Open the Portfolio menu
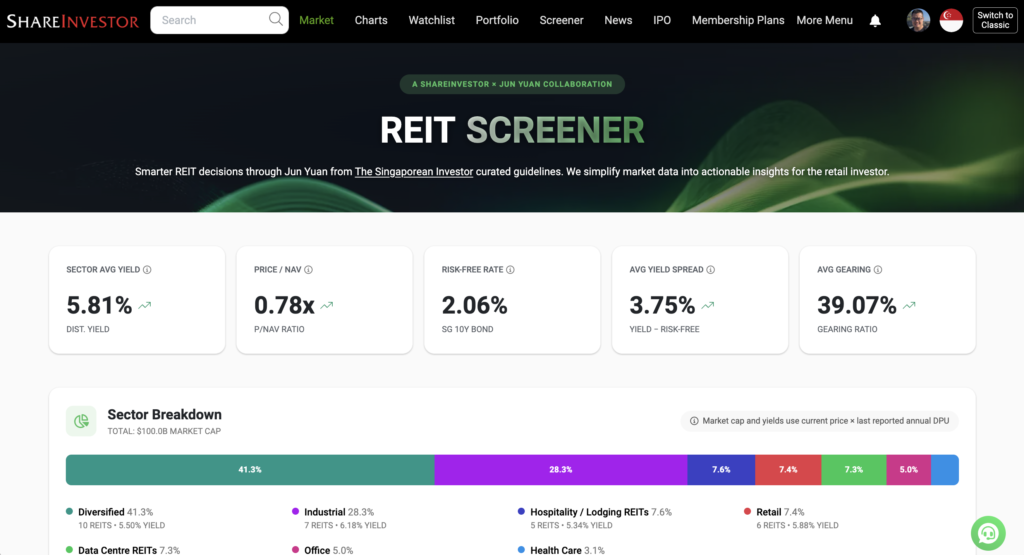This screenshot has height=555, width=1024. click(497, 20)
